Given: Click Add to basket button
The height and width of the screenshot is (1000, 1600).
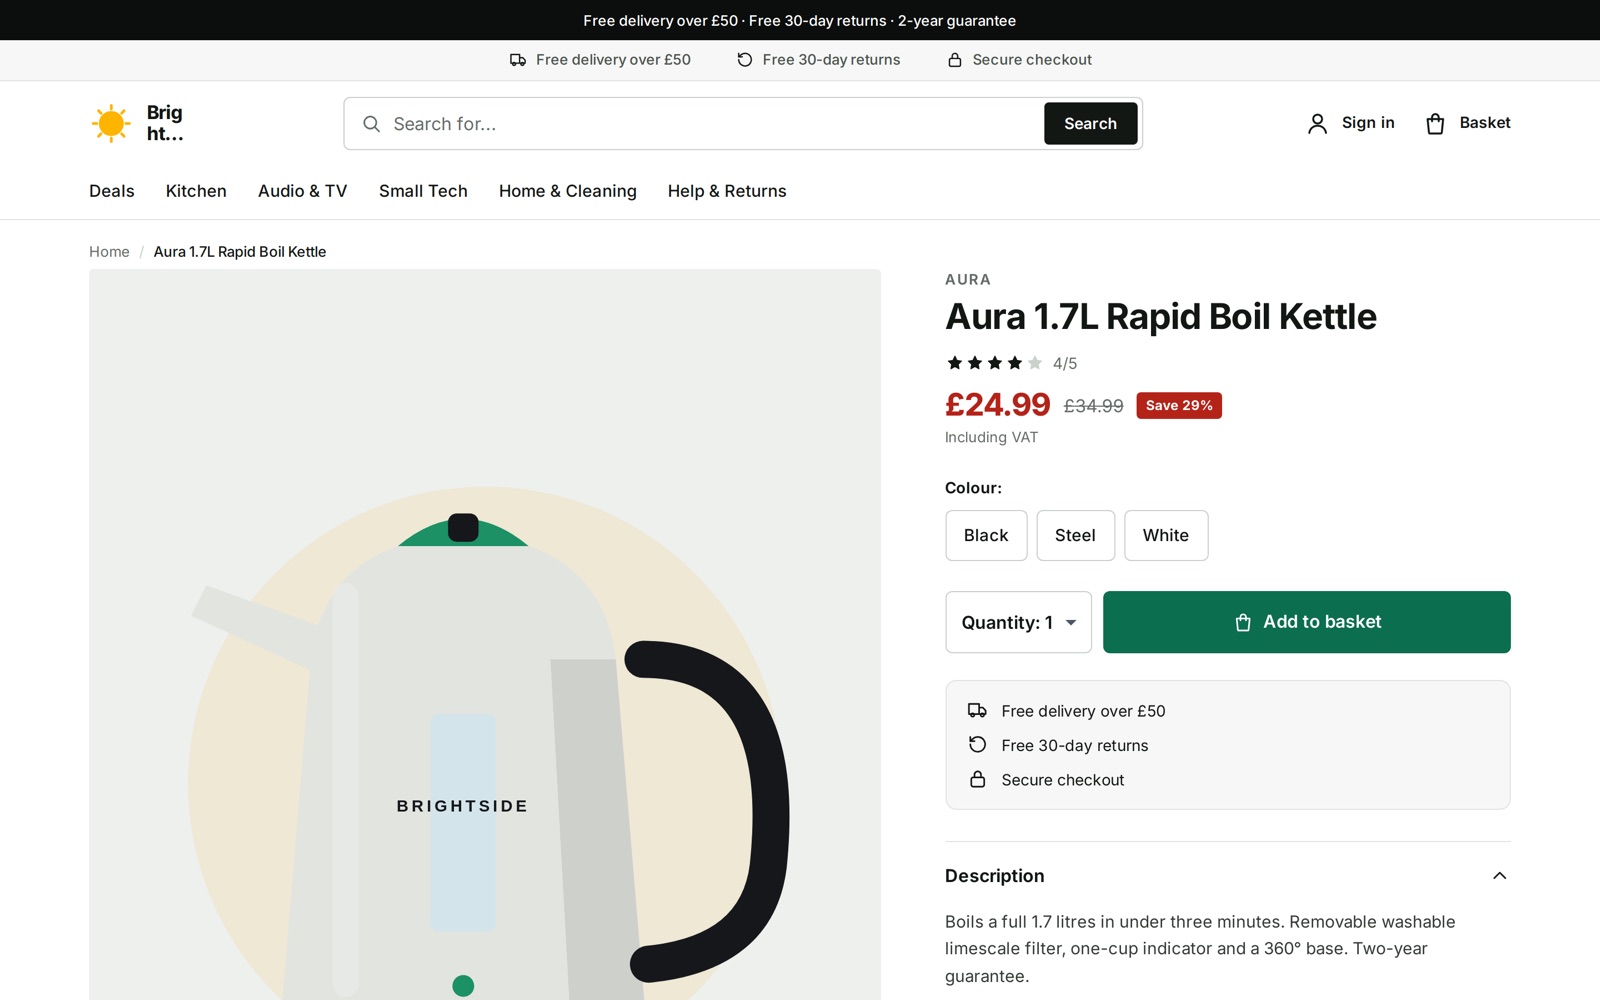Looking at the screenshot, I should 1306,622.
